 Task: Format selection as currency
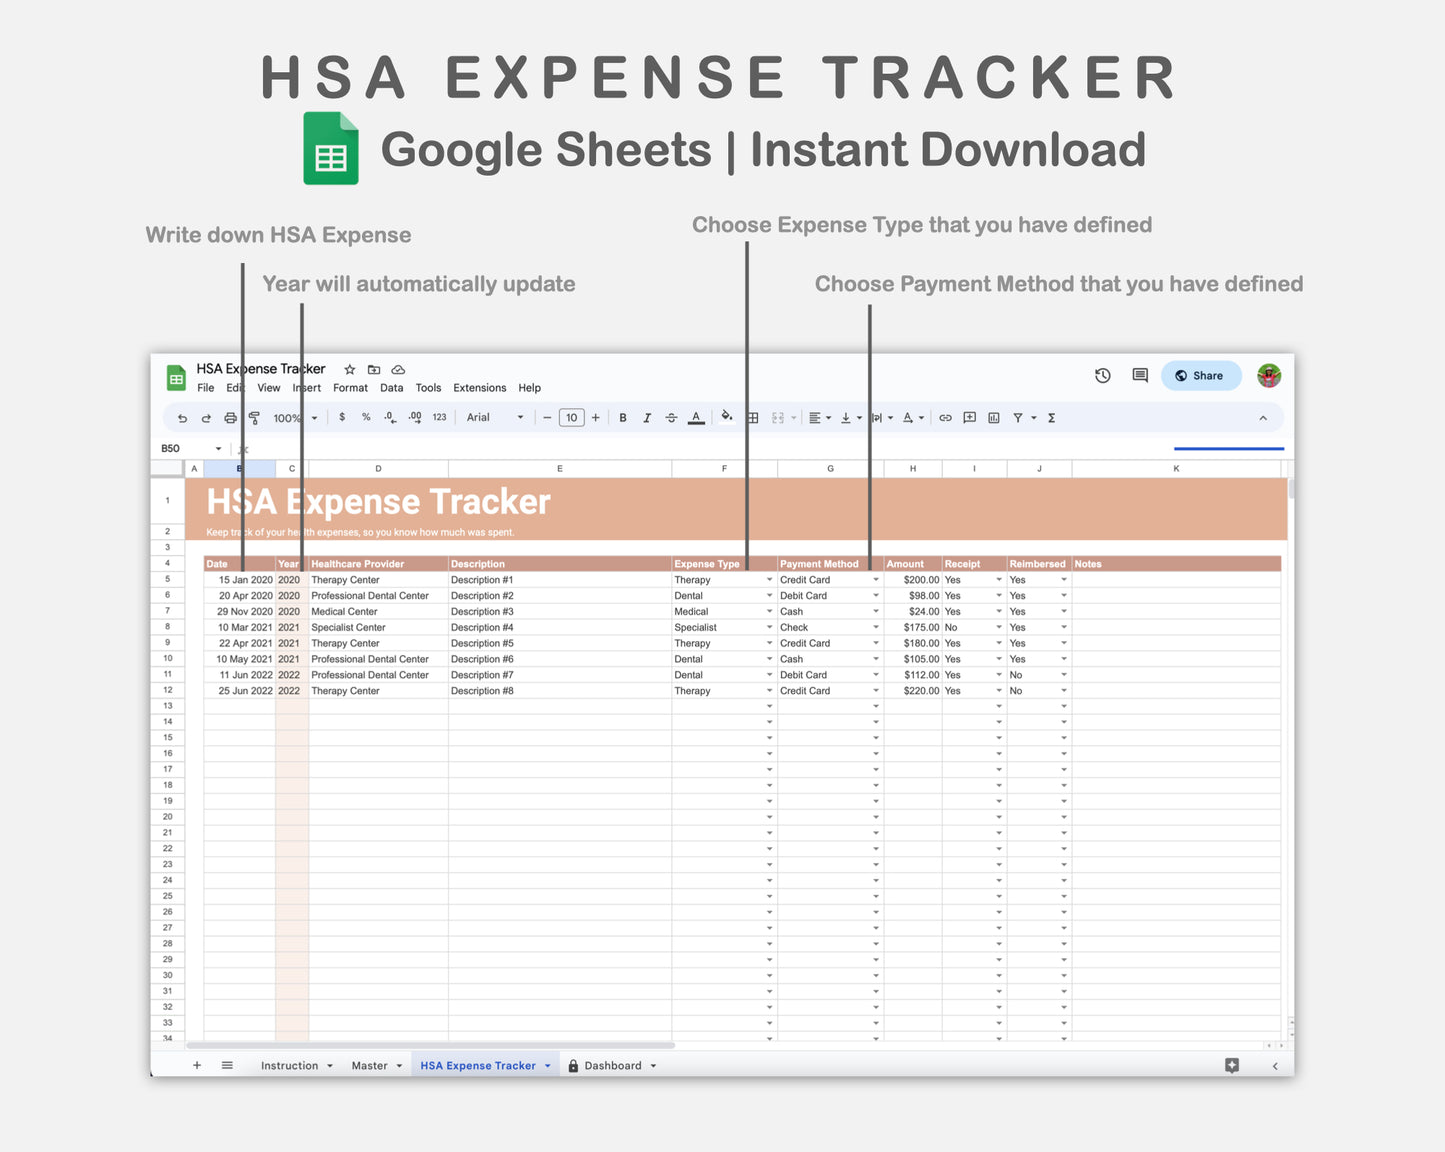tap(342, 417)
